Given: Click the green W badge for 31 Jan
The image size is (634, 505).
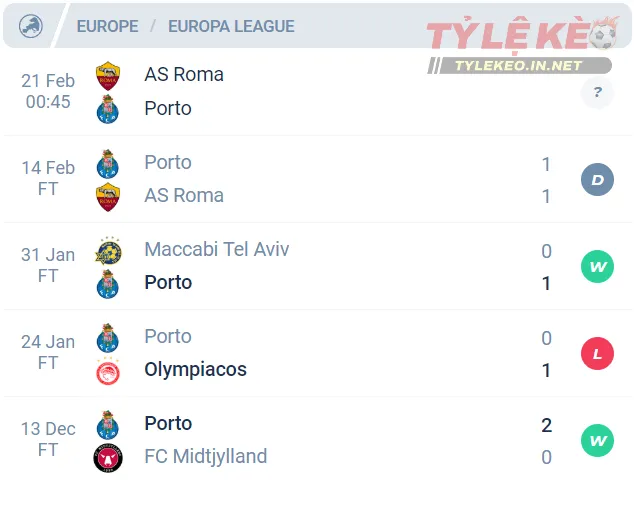Looking at the screenshot, I should [597, 267].
